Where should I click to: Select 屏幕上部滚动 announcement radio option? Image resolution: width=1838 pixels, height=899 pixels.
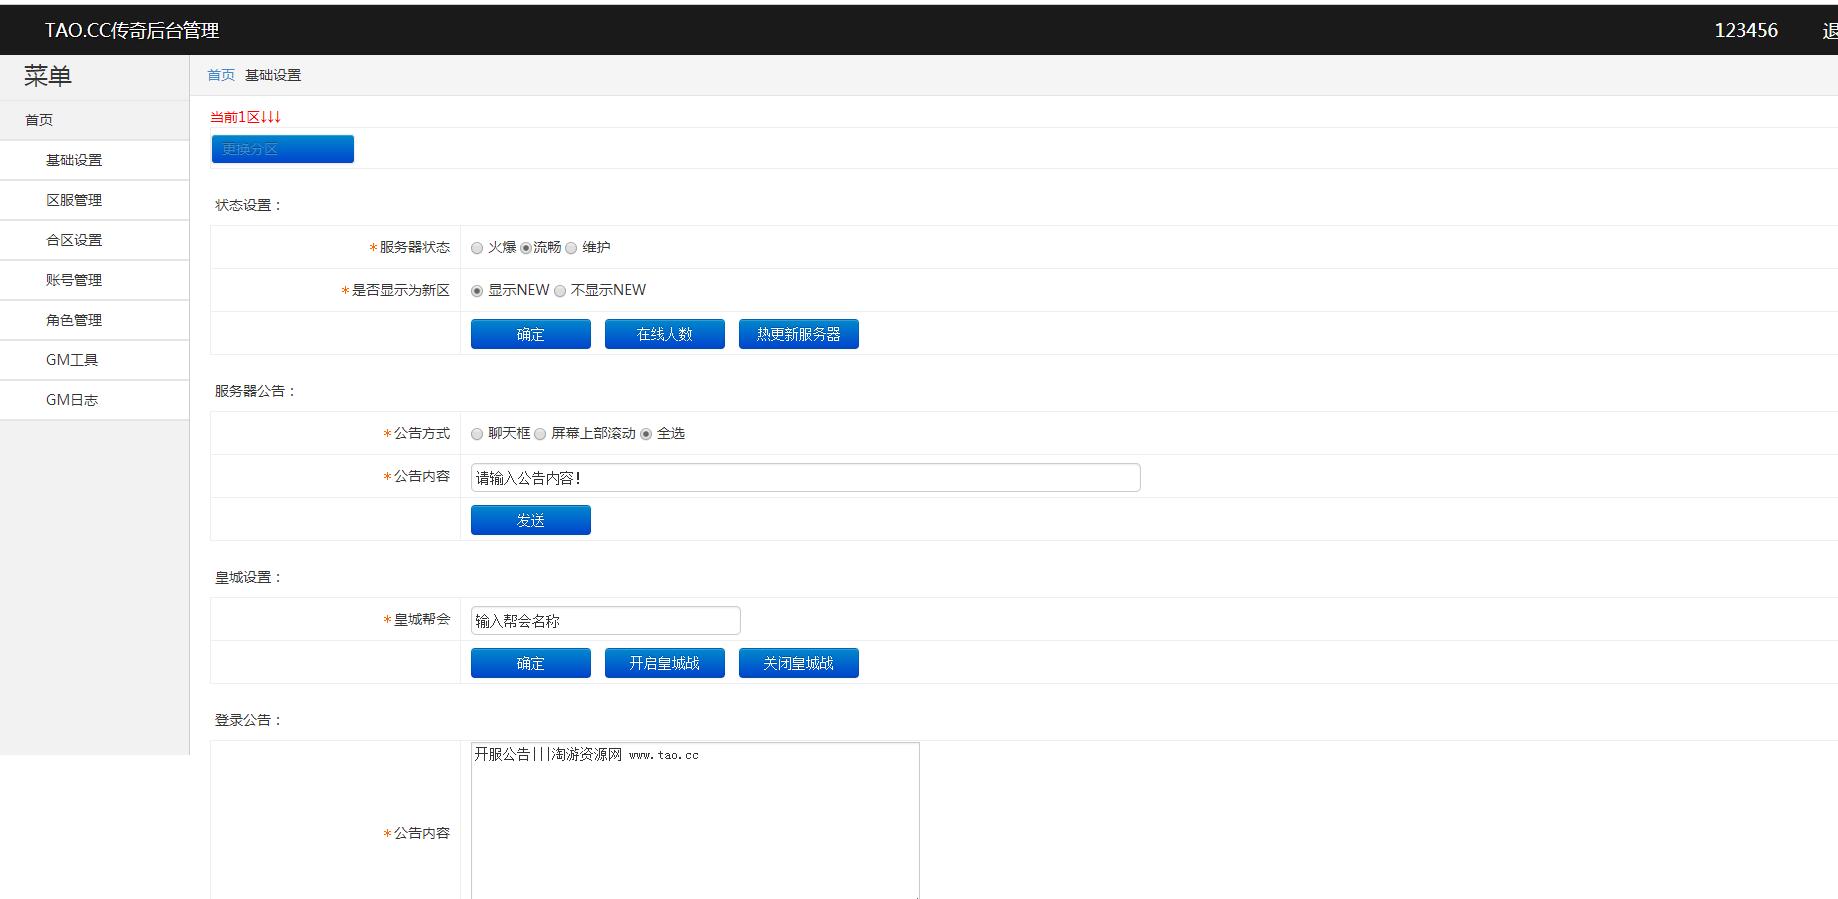coord(540,434)
